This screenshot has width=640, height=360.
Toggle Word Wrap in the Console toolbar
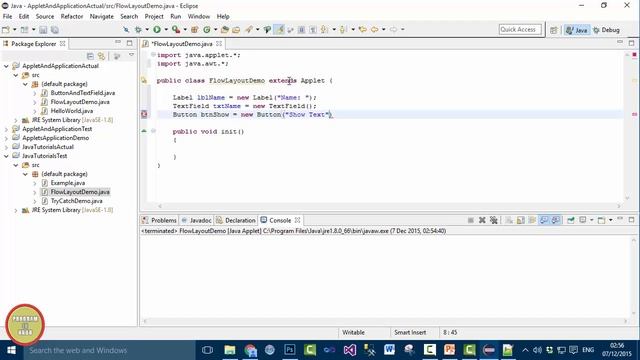(532, 220)
